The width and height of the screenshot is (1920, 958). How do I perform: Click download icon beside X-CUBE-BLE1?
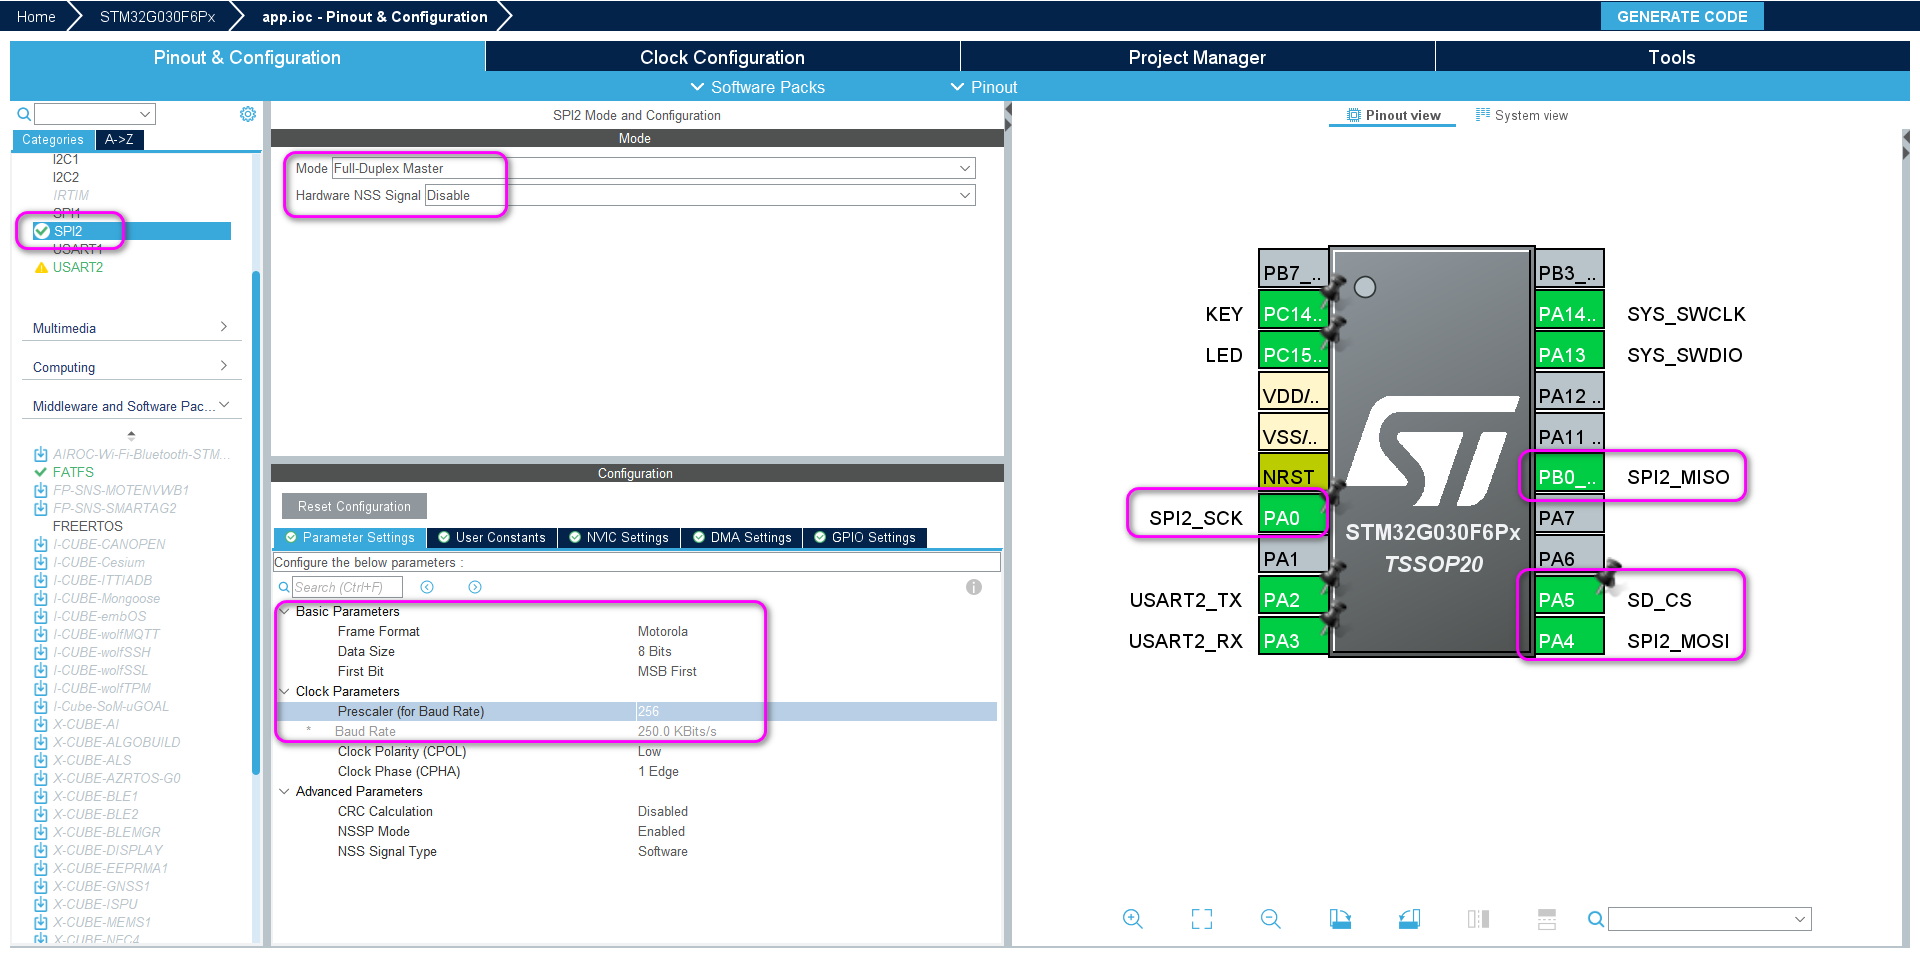(x=41, y=796)
